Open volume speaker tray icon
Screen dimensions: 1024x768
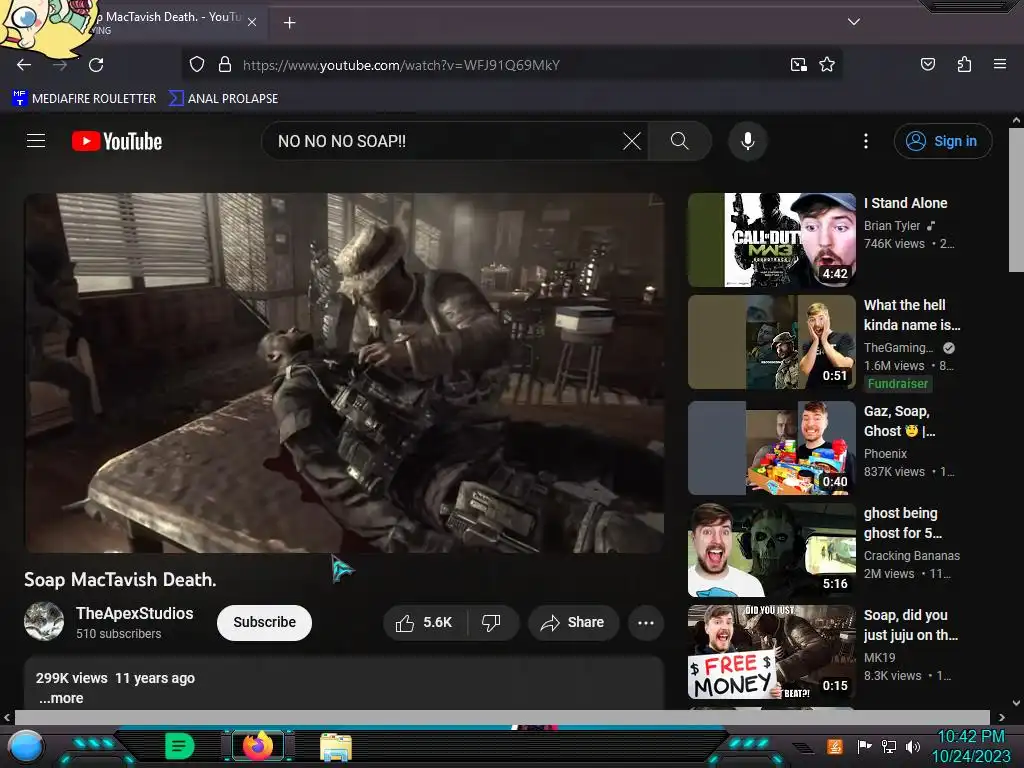click(913, 746)
